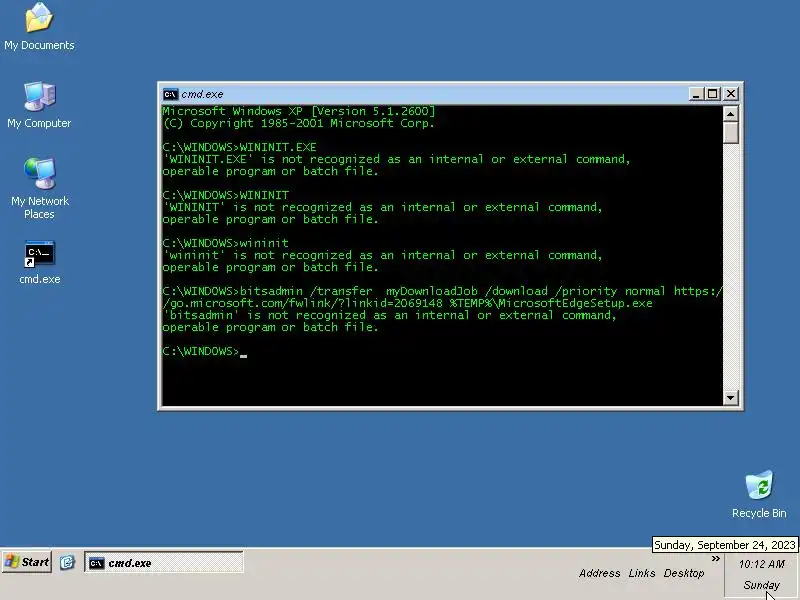Viewport: 800px width, 600px height.
Task: Click the cmd.exe vertical scrollbar thumb
Action: coord(731,133)
